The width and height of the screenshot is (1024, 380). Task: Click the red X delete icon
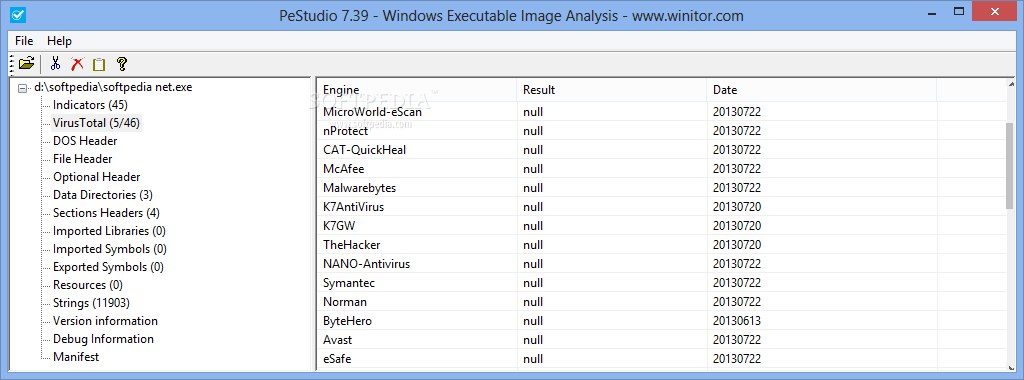tap(78, 63)
